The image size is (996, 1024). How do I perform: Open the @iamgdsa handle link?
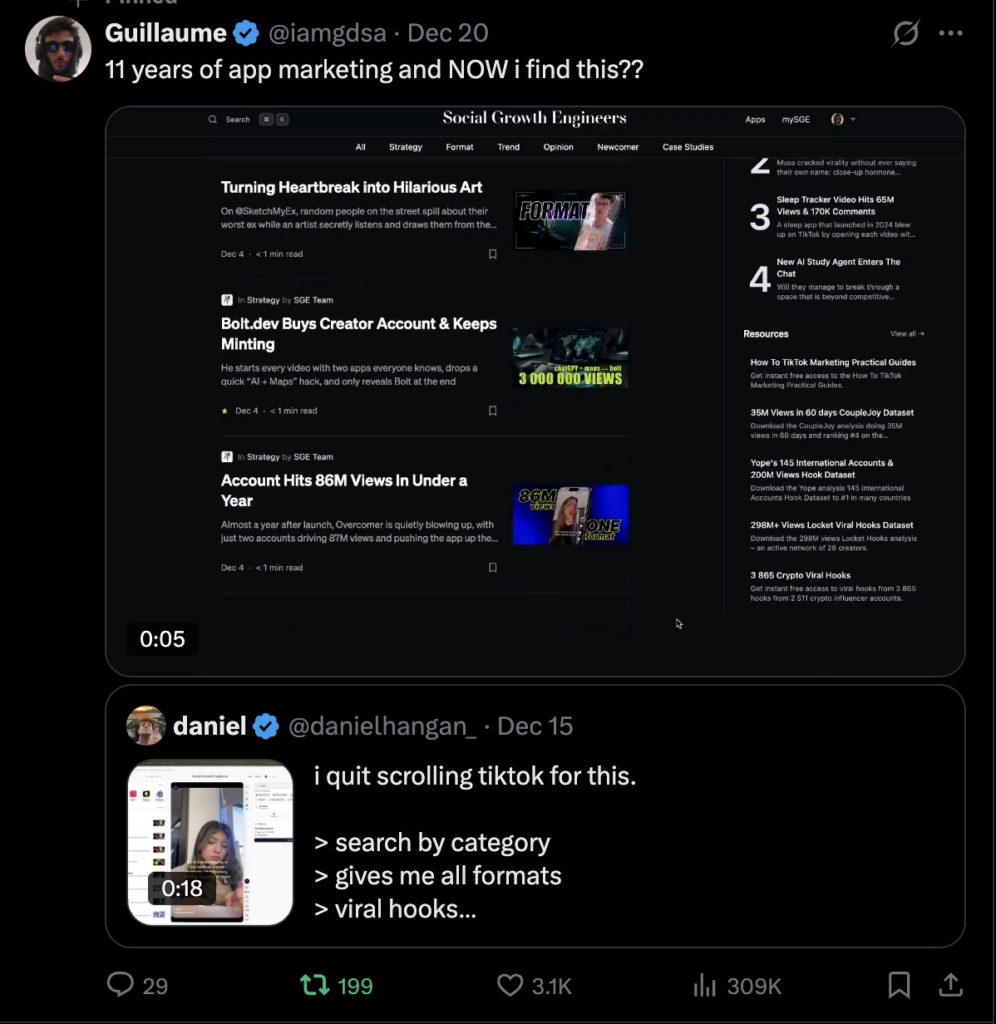327,33
